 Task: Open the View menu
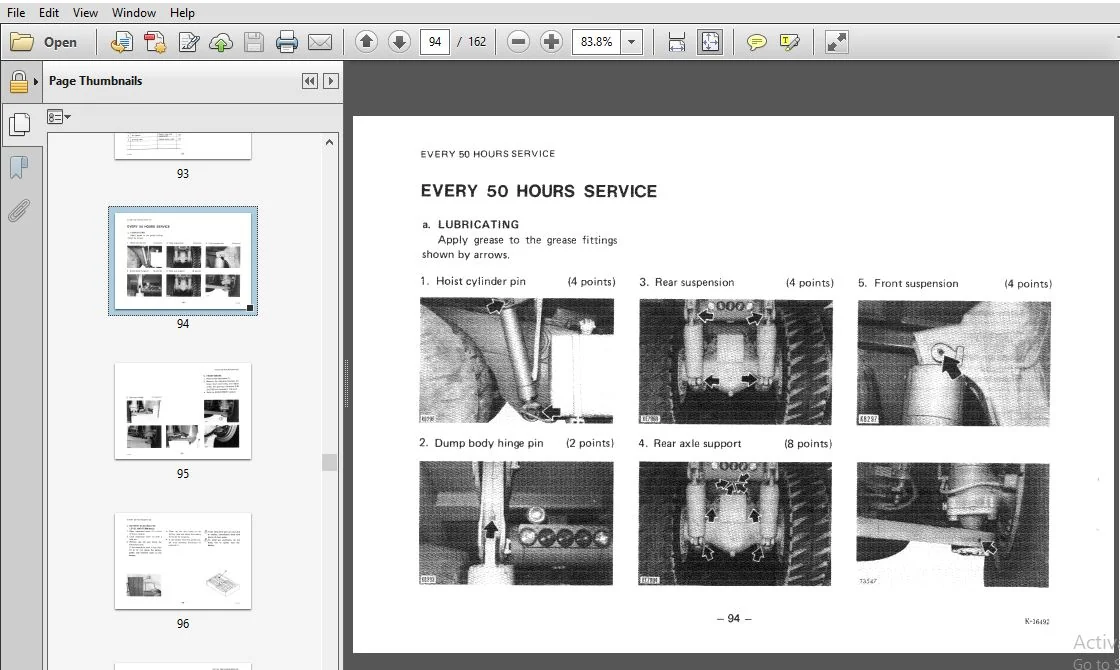coord(85,12)
